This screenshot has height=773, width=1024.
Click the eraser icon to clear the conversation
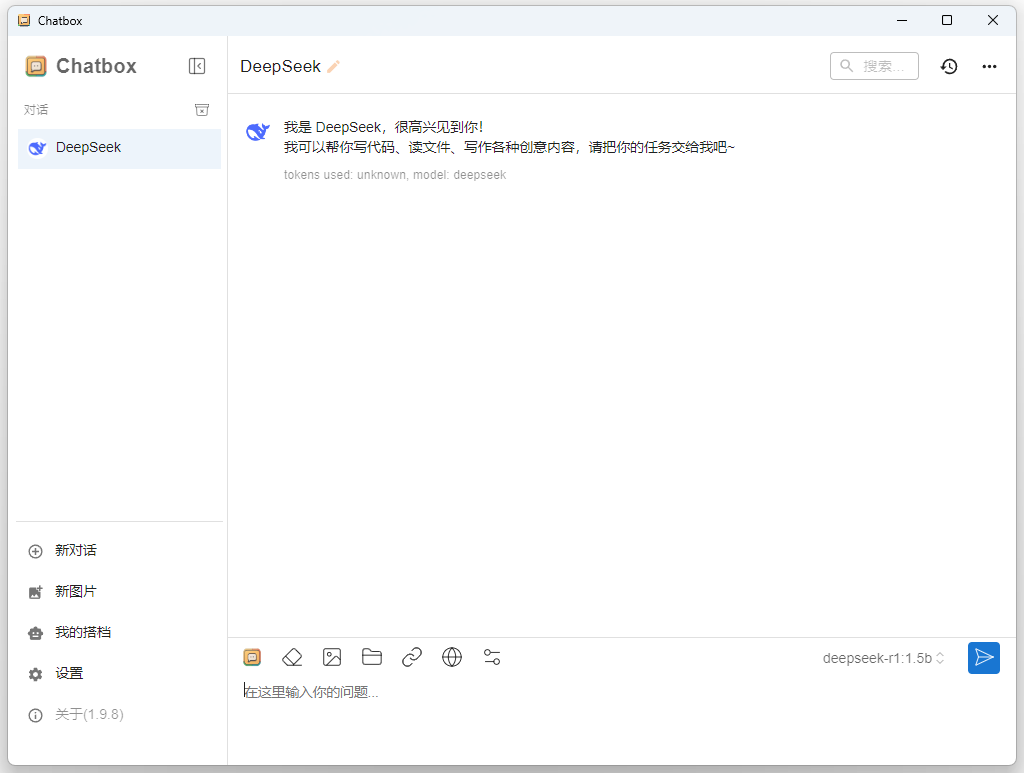[x=292, y=657]
